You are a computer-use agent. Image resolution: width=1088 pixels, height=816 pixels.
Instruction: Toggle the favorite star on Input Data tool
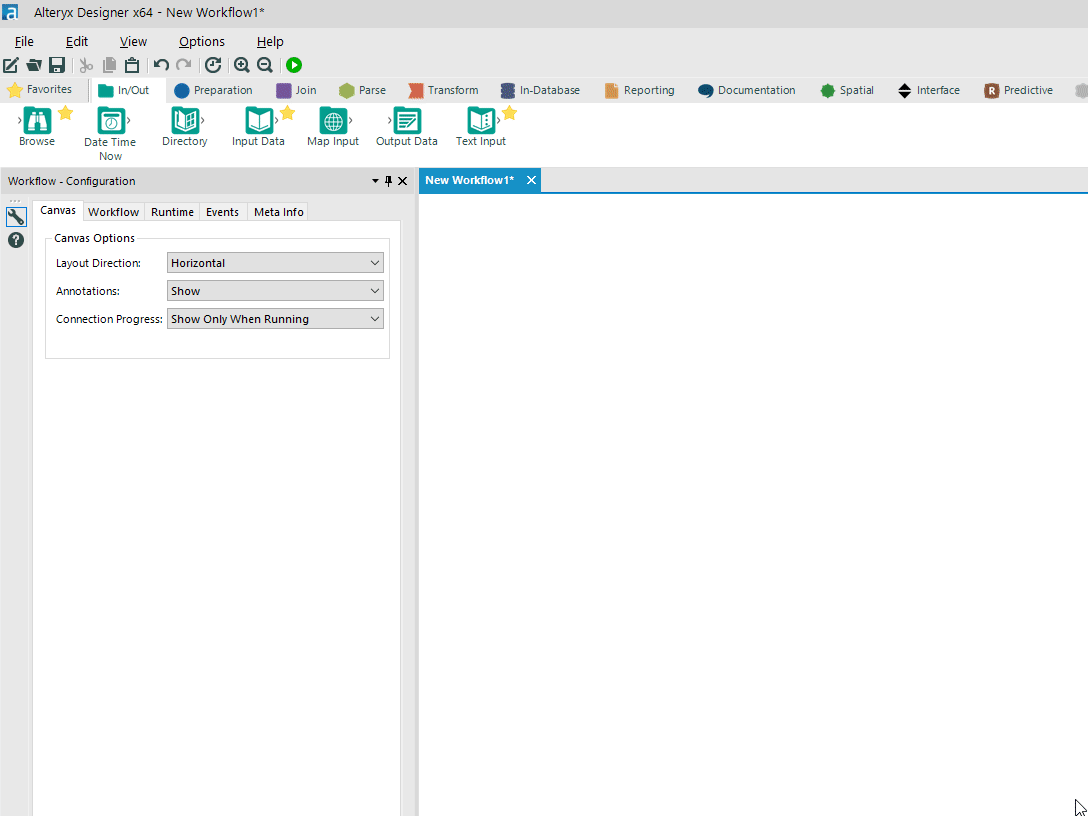tap(287, 112)
